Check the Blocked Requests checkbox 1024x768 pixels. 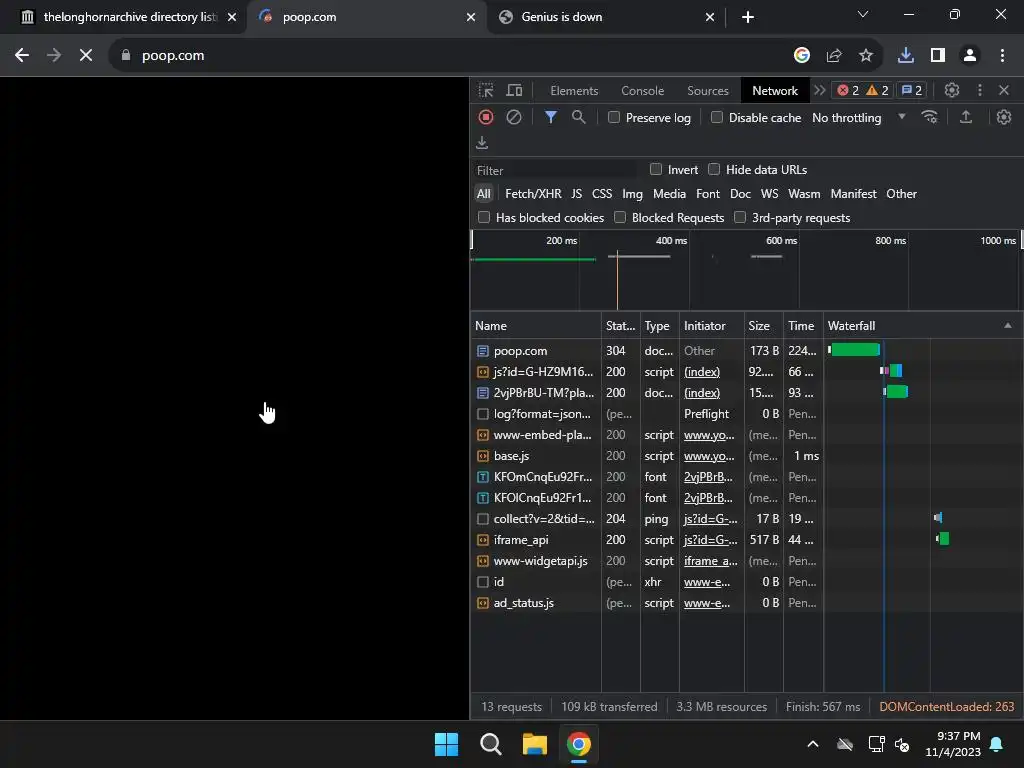tap(620, 217)
